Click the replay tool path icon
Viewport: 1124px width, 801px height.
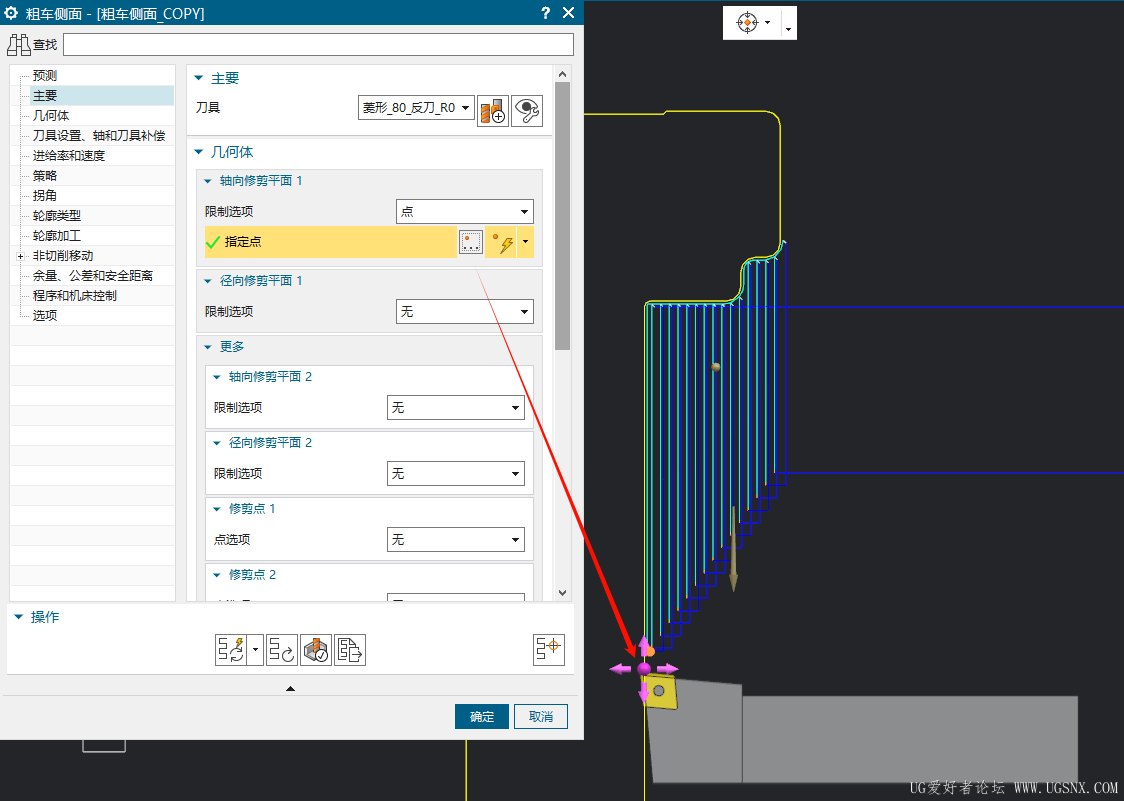click(x=282, y=650)
